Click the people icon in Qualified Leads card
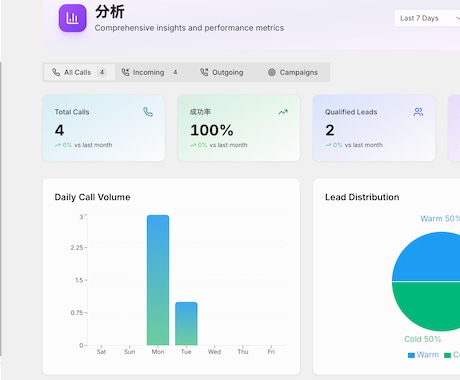This screenshot has height=380, width=460. [418, 112]
